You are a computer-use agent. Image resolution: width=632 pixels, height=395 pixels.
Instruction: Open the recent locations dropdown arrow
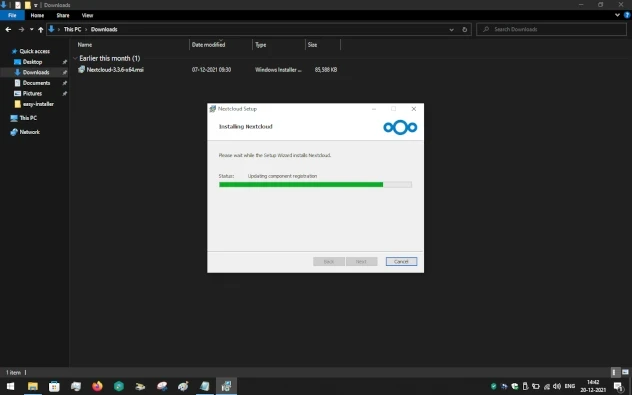click(31, 29)
